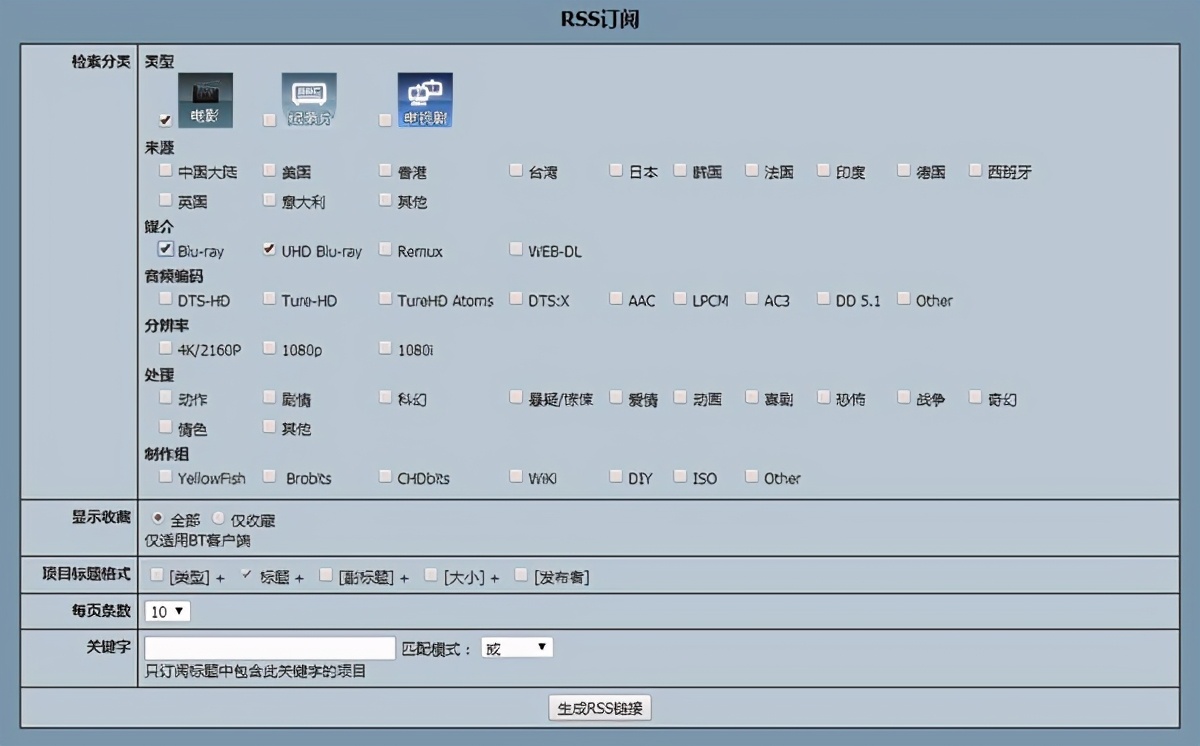Image resolution: width=1200 pixels, height=746 pixels.
Task: Enable the Remux media option
Action: pos(384,248)
